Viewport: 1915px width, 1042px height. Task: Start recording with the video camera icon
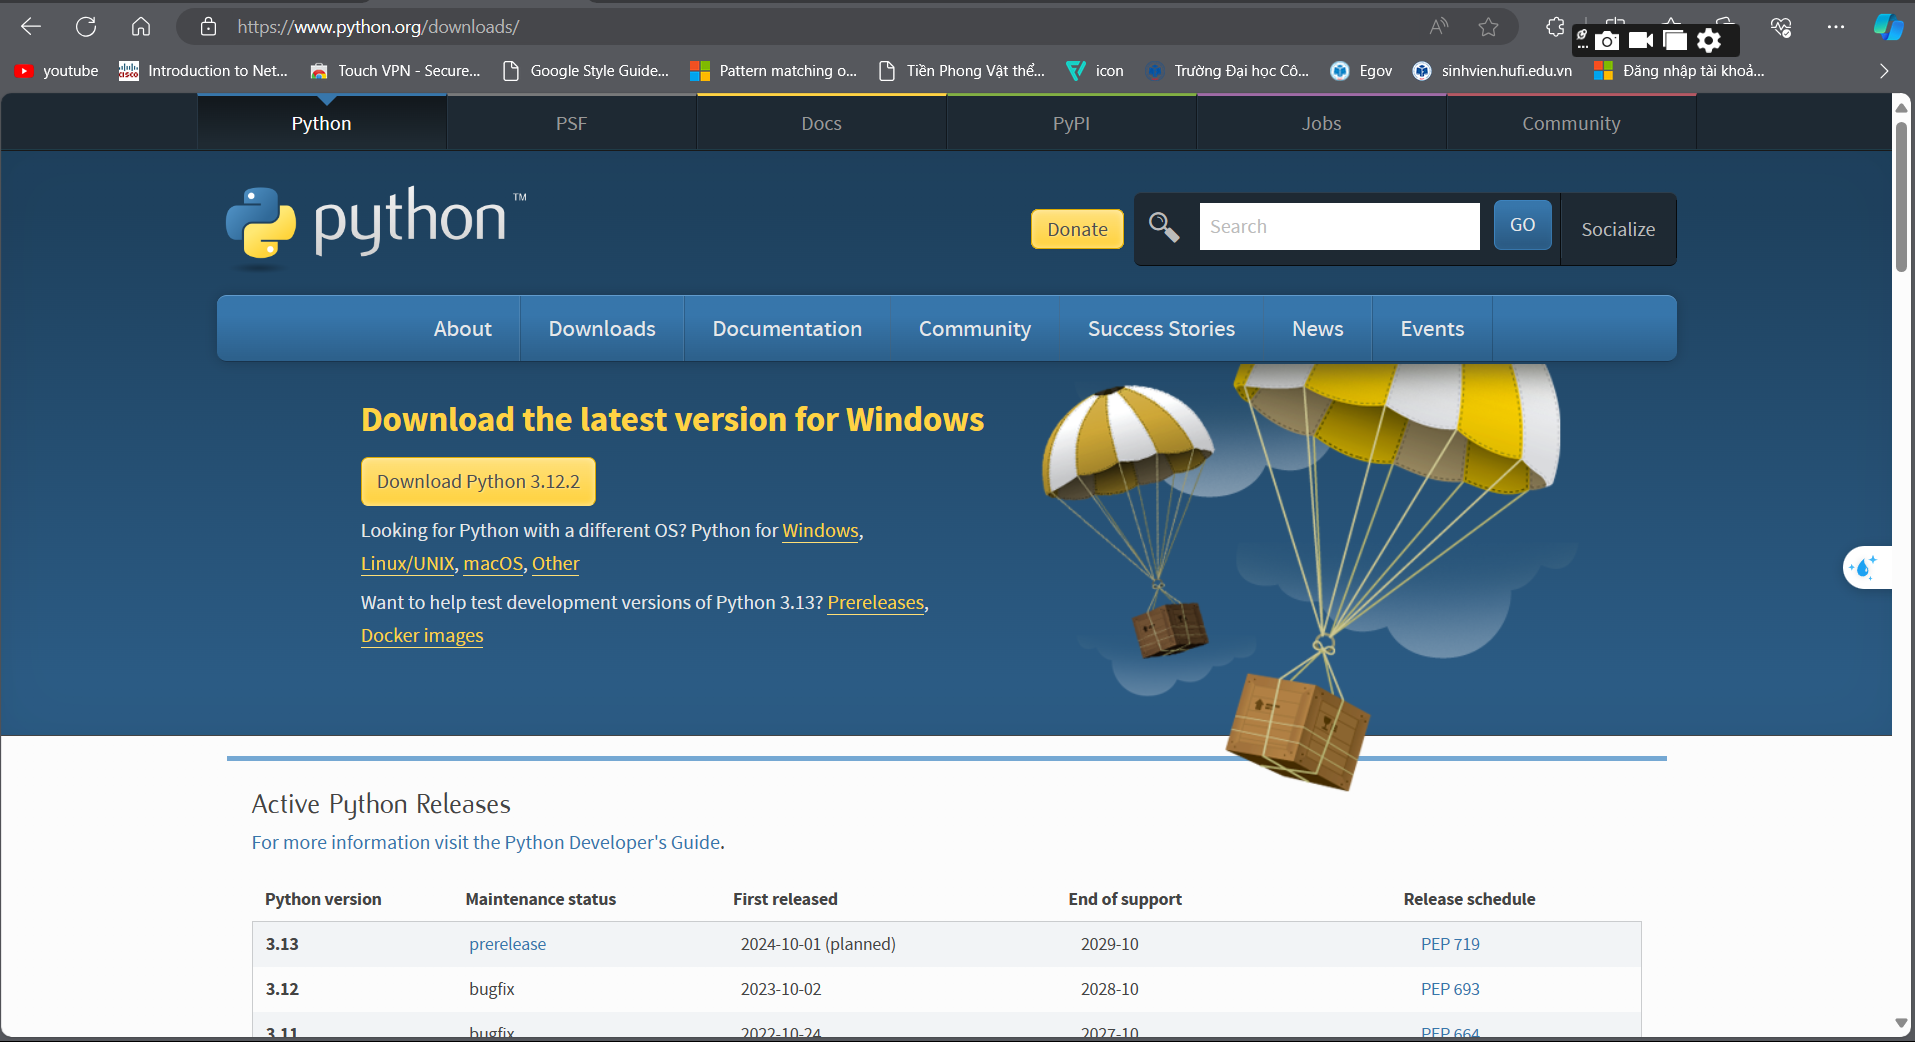tap(1641, 40)
